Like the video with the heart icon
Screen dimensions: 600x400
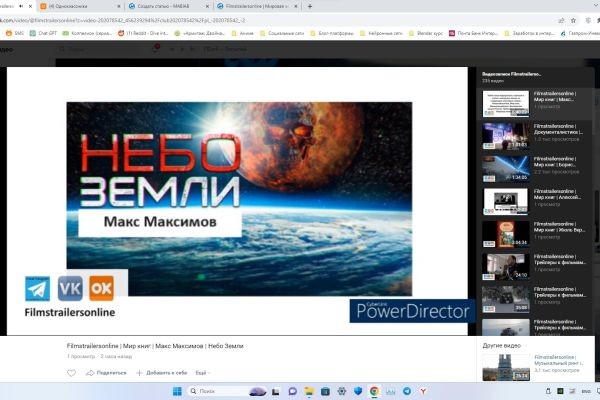[71, 373]
